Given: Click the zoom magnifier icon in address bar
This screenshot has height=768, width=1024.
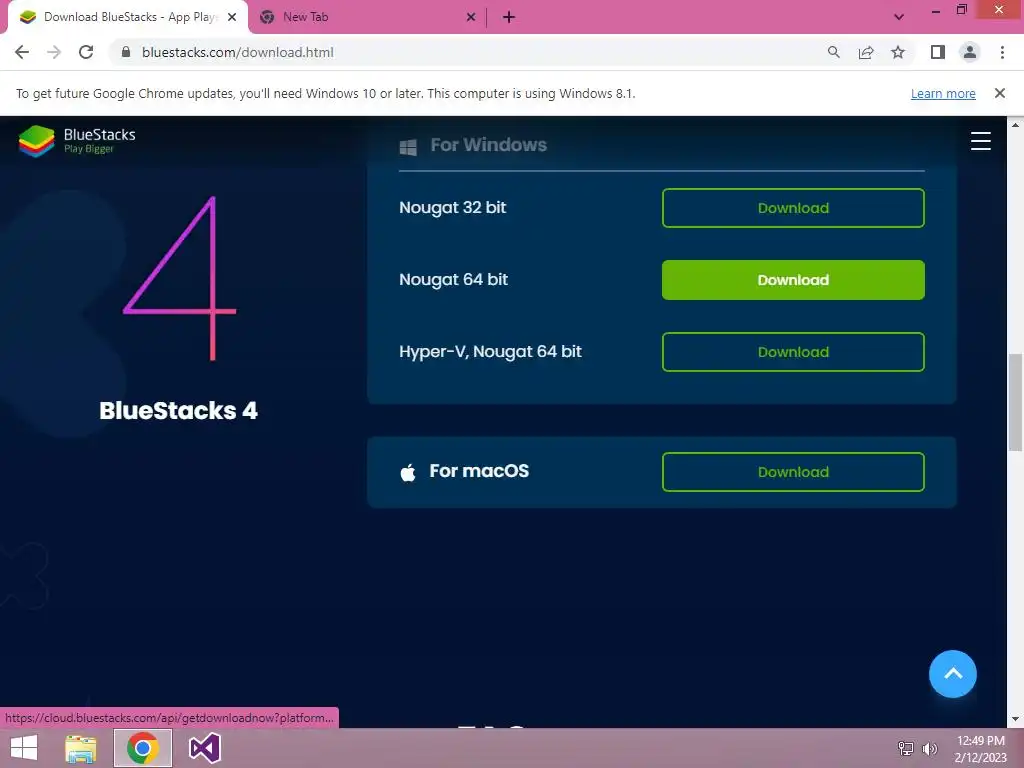Looking at the screenshot, I should [x=833, y=52].
